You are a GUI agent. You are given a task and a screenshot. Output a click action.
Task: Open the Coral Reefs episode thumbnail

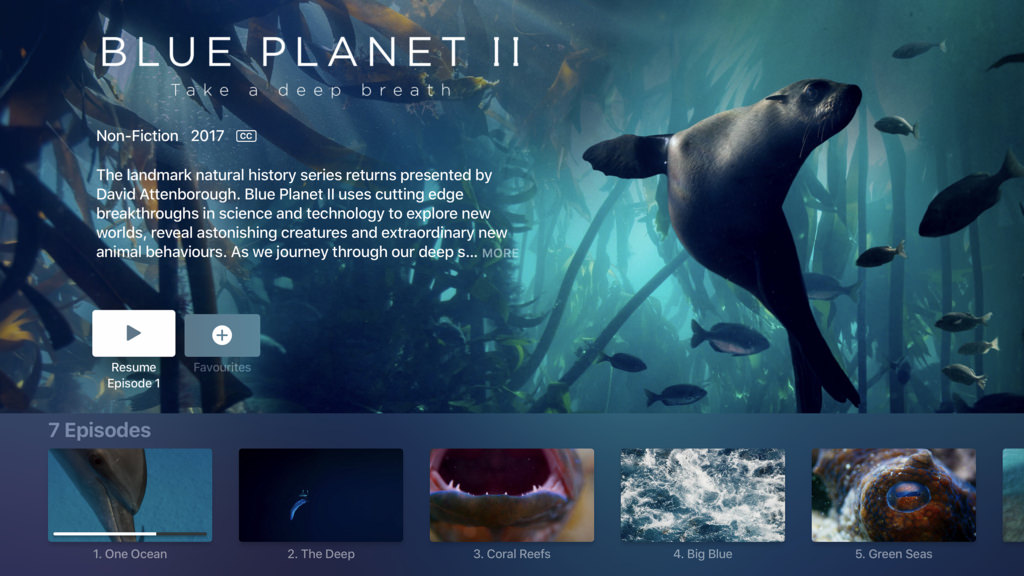click(x=512, y=495)
